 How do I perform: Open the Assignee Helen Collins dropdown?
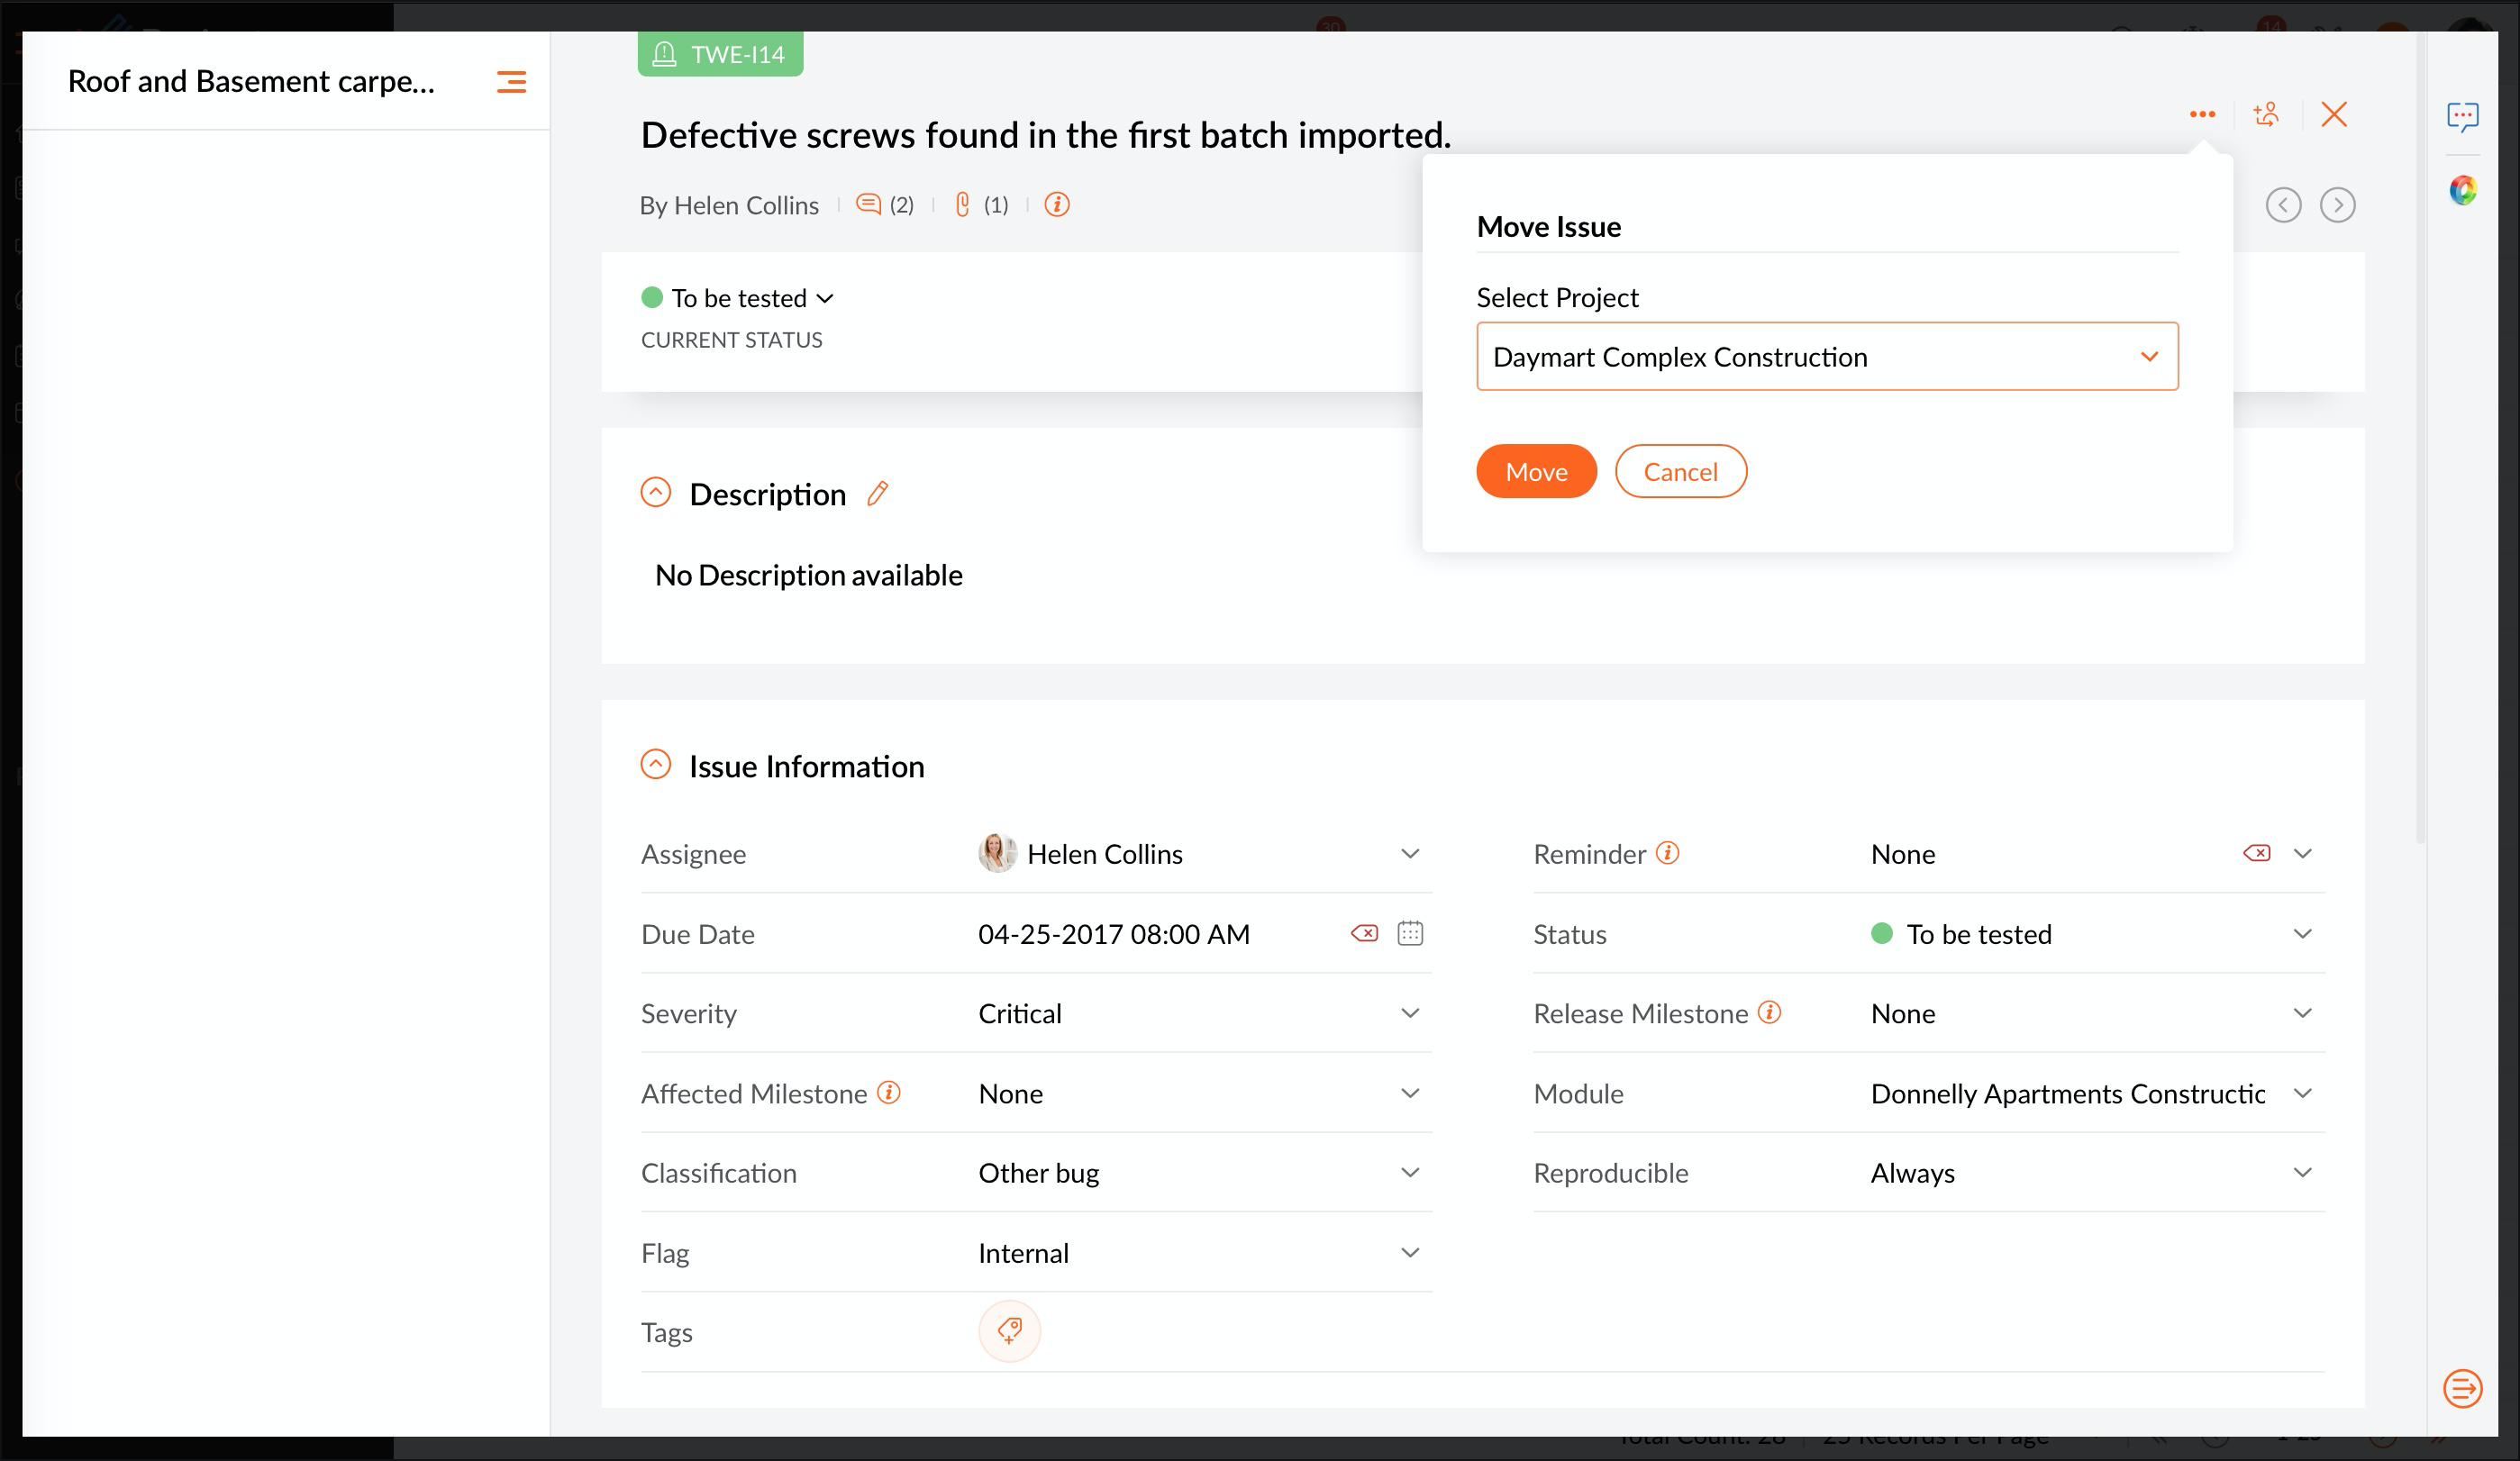[x=1409, y=853]
